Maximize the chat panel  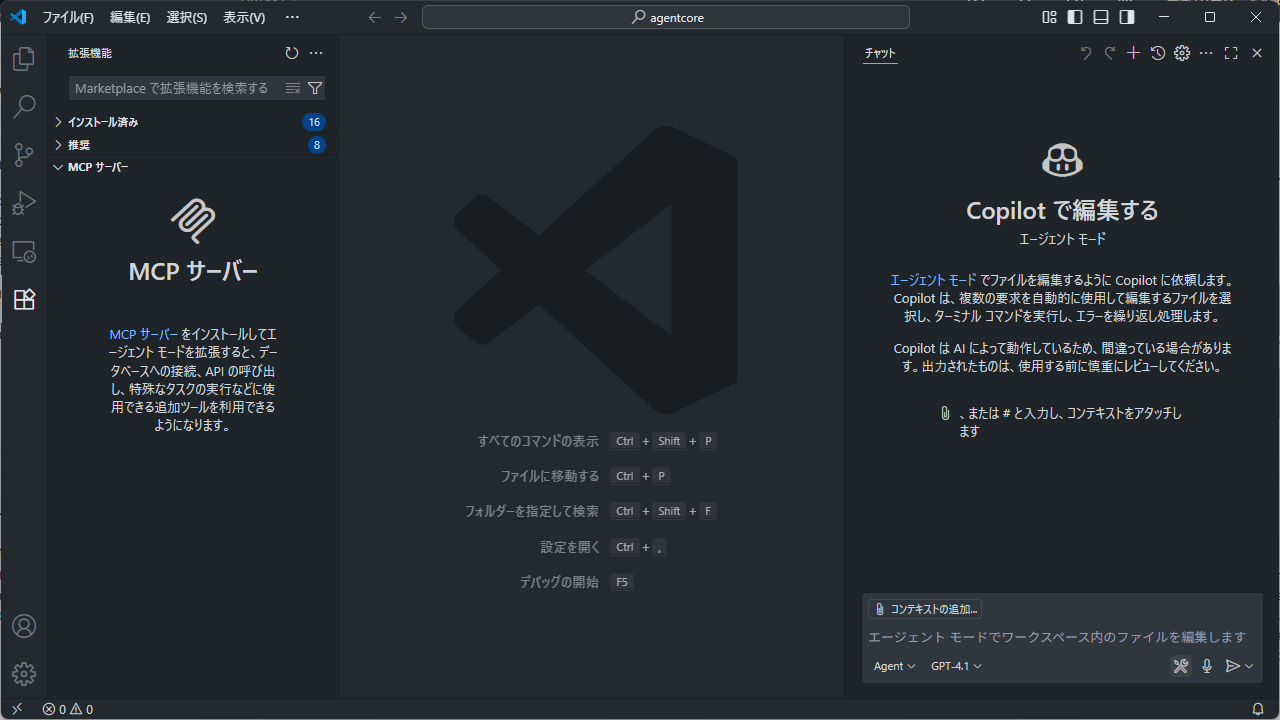pyautogui.click(x=1231, y=53)
